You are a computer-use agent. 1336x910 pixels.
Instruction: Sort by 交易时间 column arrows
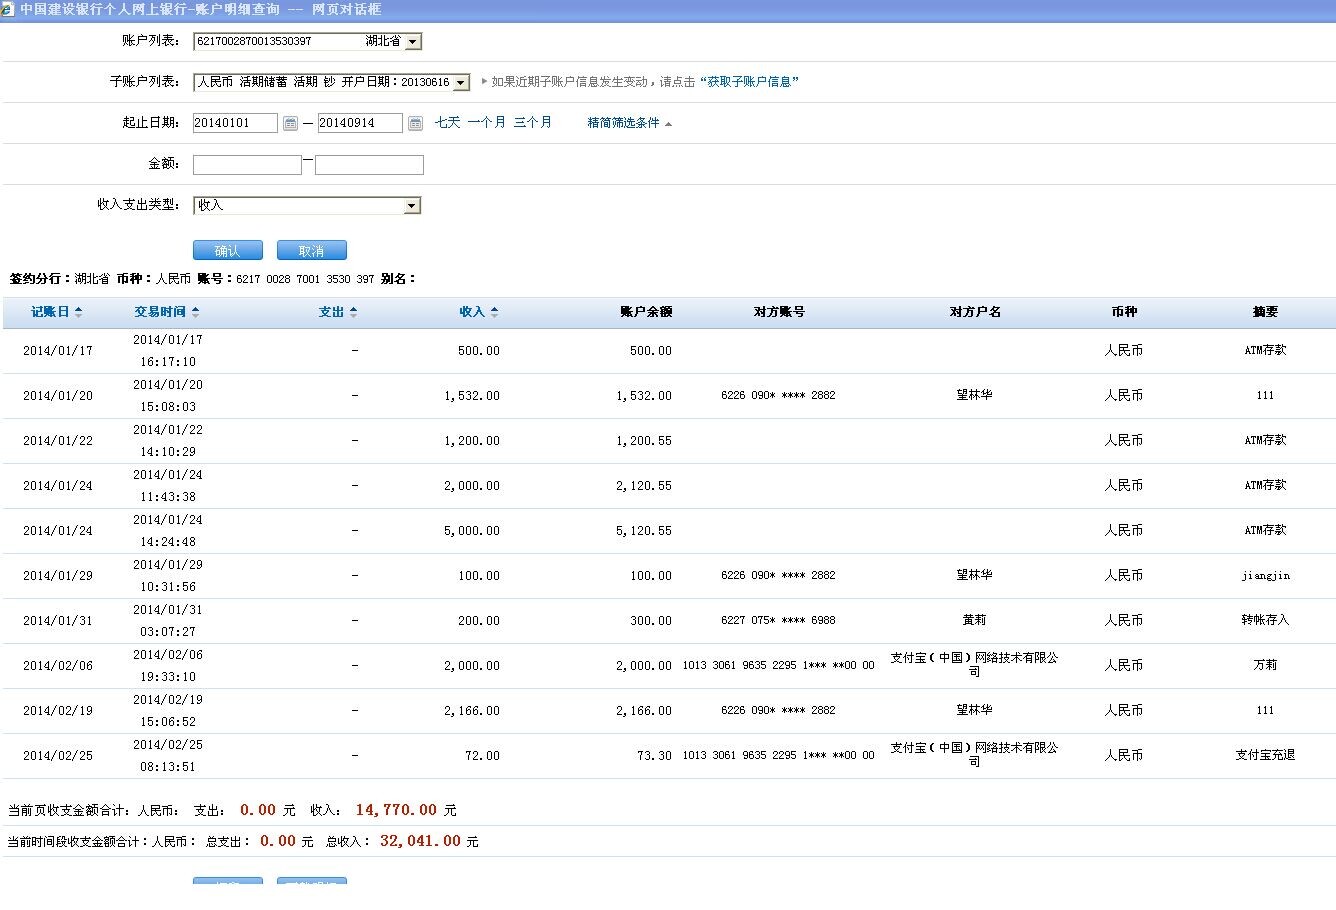point(195,312)
